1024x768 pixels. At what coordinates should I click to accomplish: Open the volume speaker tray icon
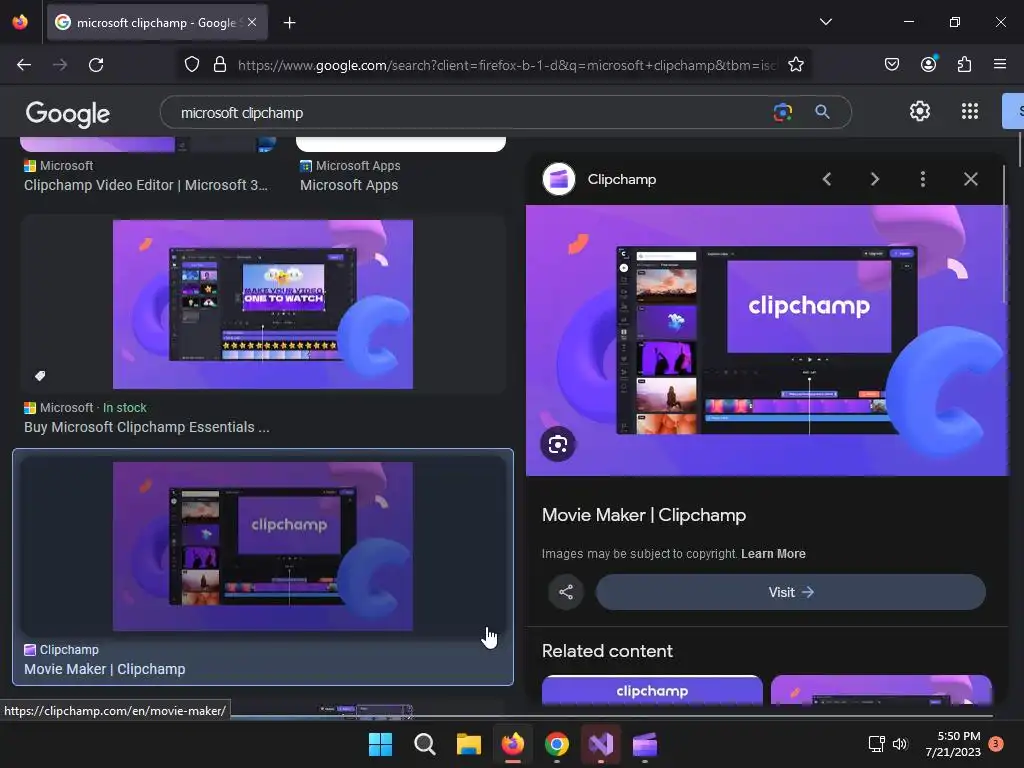pyautogui.click(x=900, y=744)
